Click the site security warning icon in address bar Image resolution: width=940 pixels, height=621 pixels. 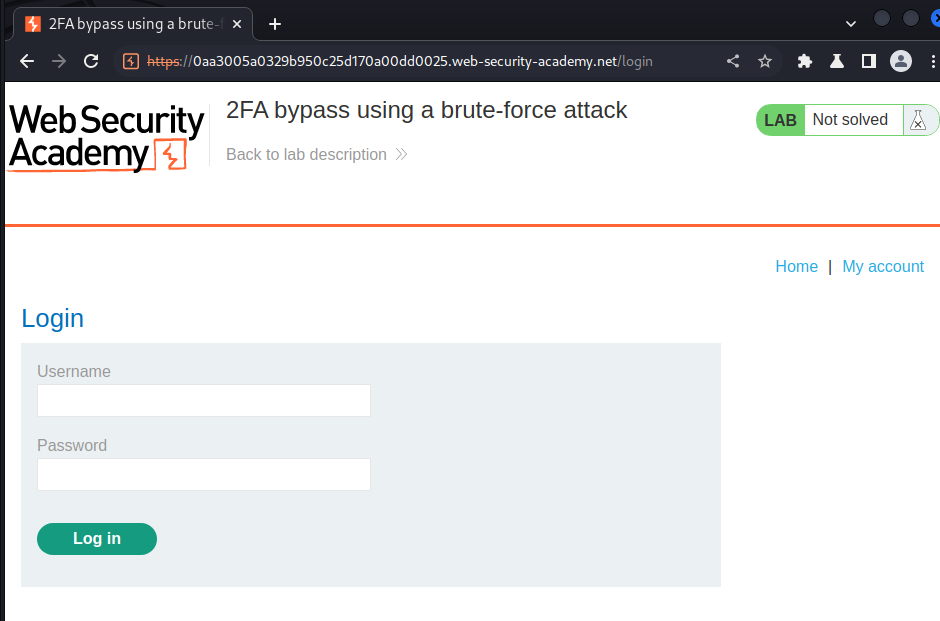point(131,61)
